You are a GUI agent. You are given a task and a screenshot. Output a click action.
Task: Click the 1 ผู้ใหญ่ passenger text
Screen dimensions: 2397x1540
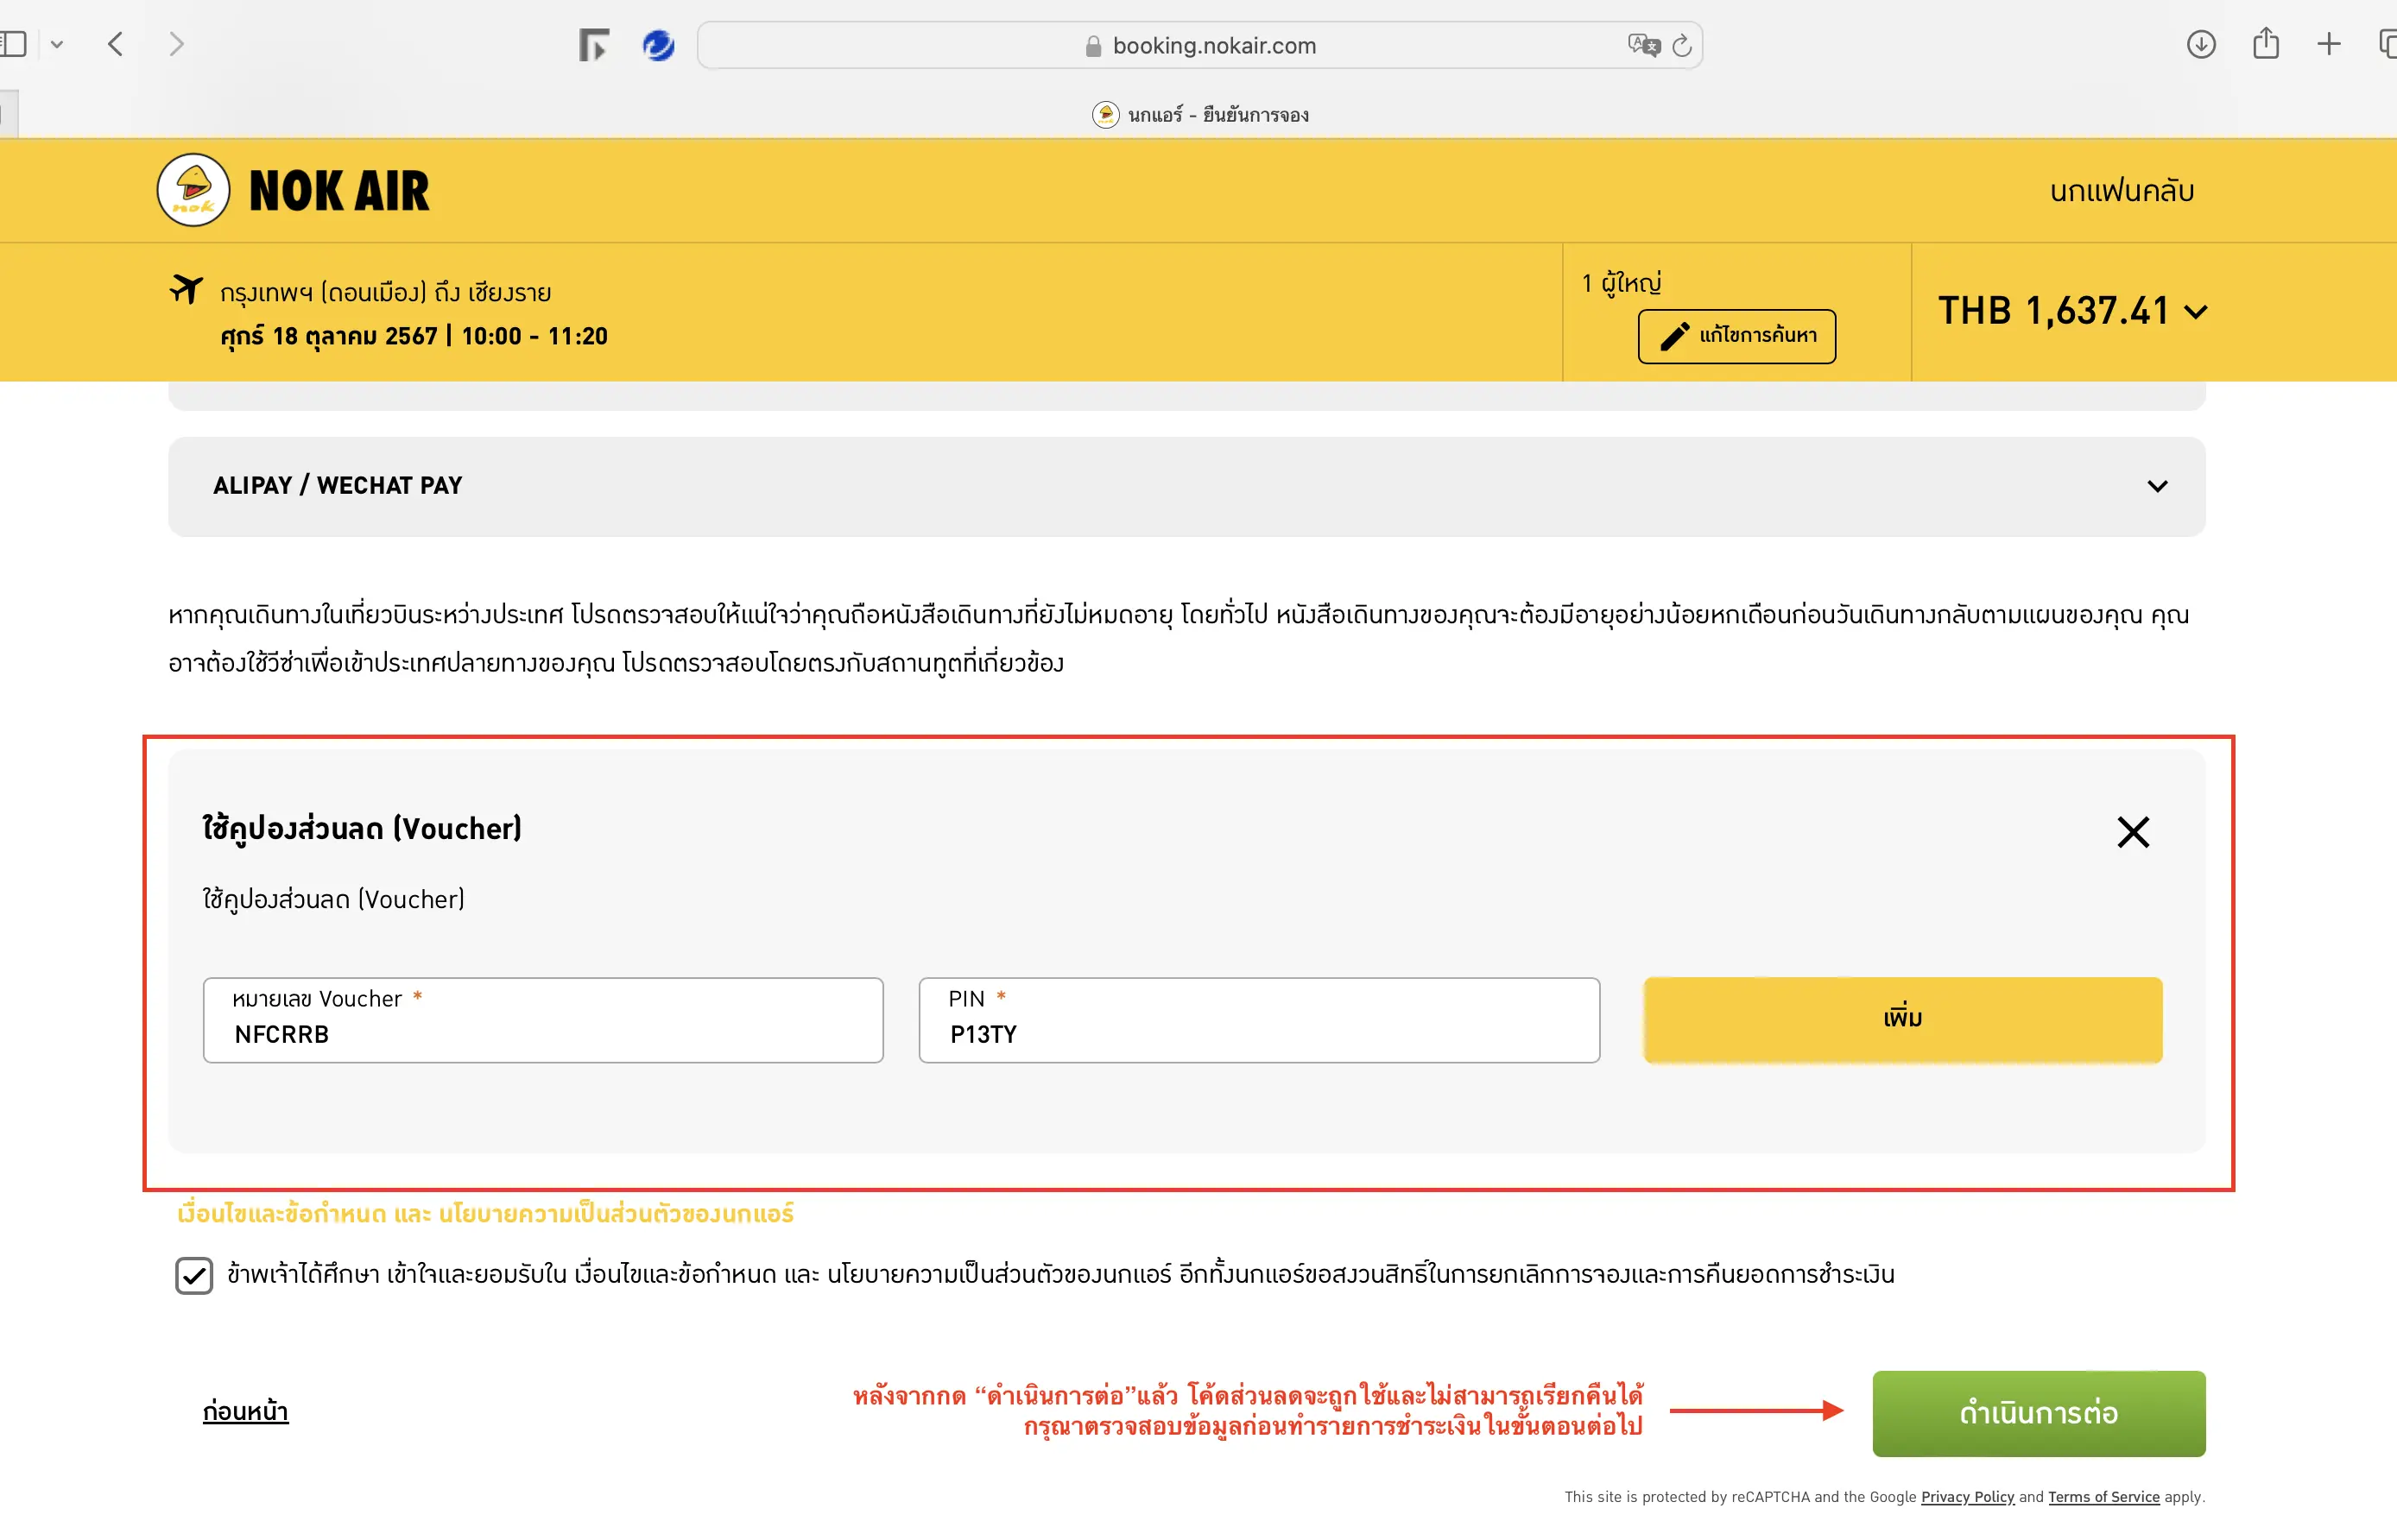pos(1621,283)
